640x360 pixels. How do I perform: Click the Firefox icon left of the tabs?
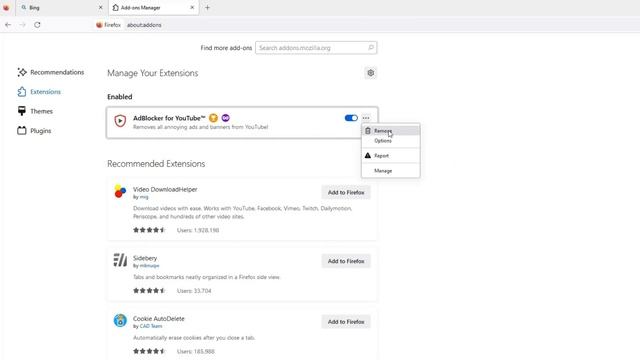pos(6,7)
